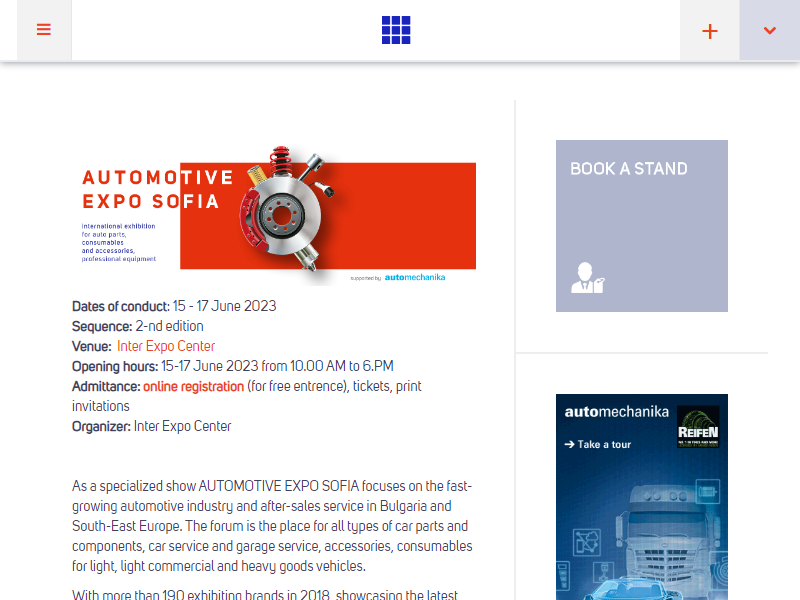Image resolution: width=800 pixels, height=600 pixels.
Task: Click the text "15 - 17 June 2023"
Action: point(224,306)
